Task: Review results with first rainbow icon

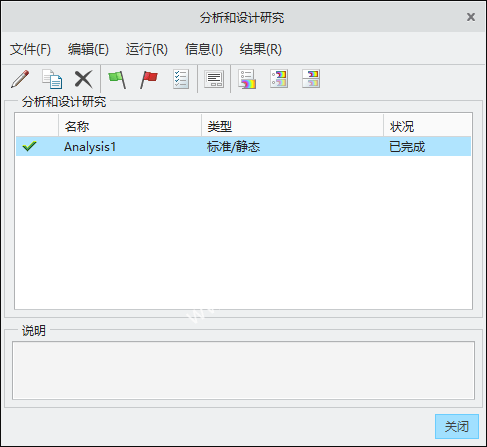Action: tap(247, 79)
